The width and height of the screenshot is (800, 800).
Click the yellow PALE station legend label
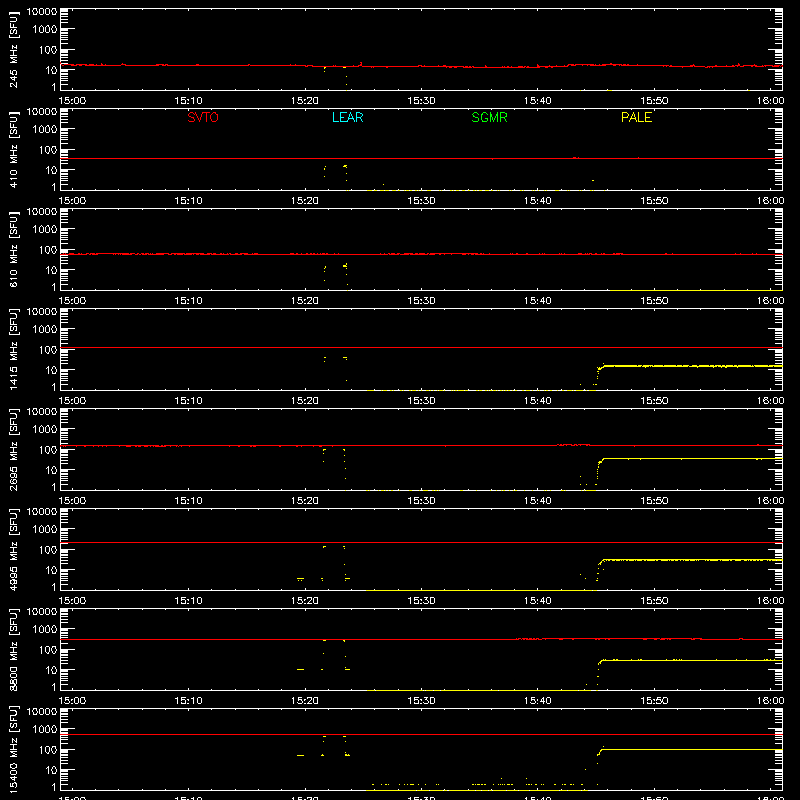tap(636, 117)
